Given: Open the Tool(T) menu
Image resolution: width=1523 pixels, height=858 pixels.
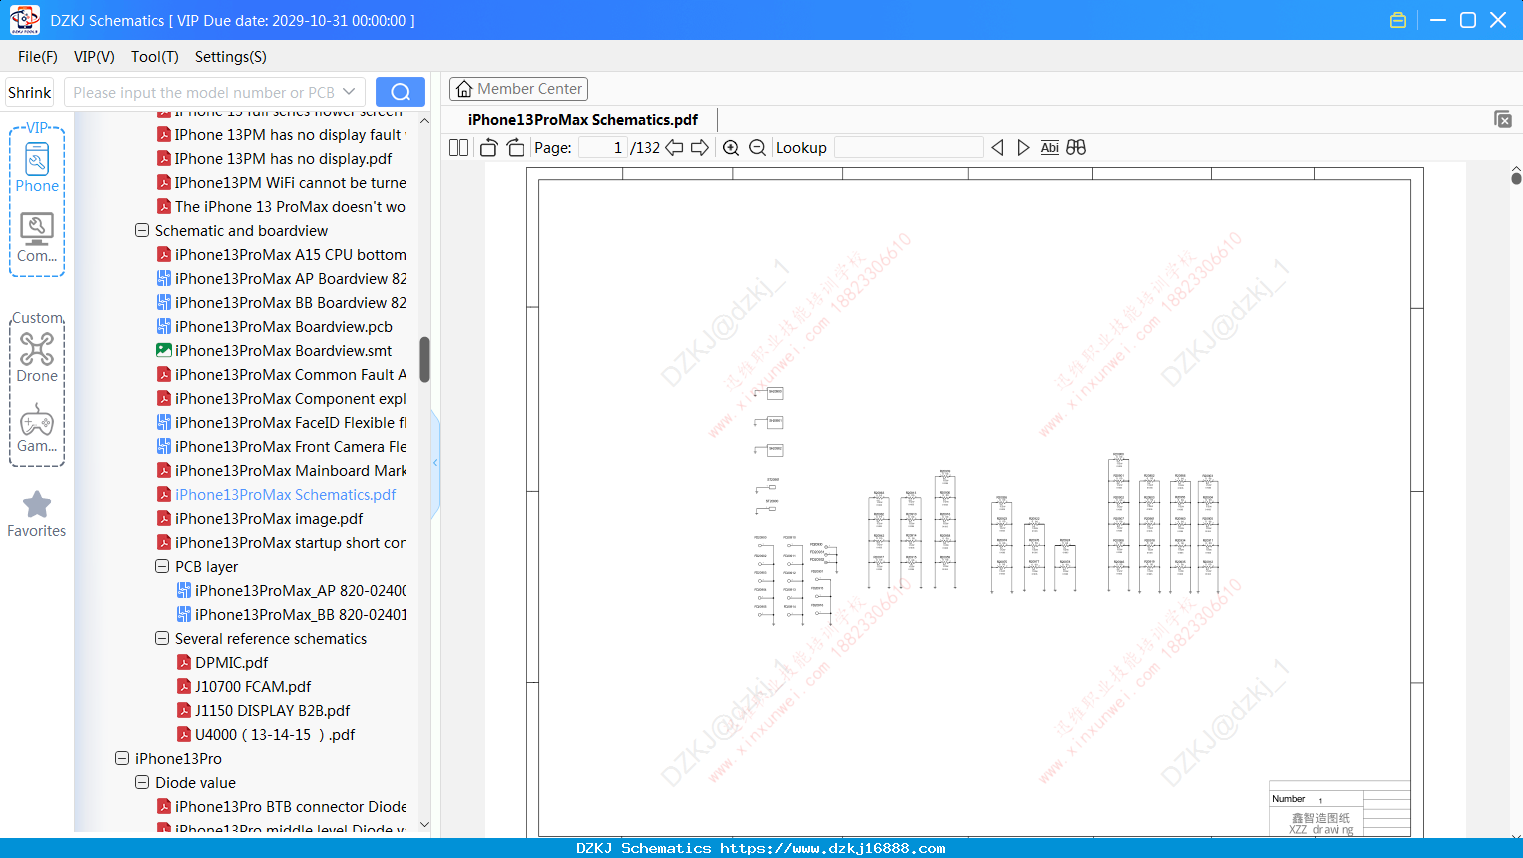Looking at the screenshot, I should pyautogui.click(x=155, y=57).
